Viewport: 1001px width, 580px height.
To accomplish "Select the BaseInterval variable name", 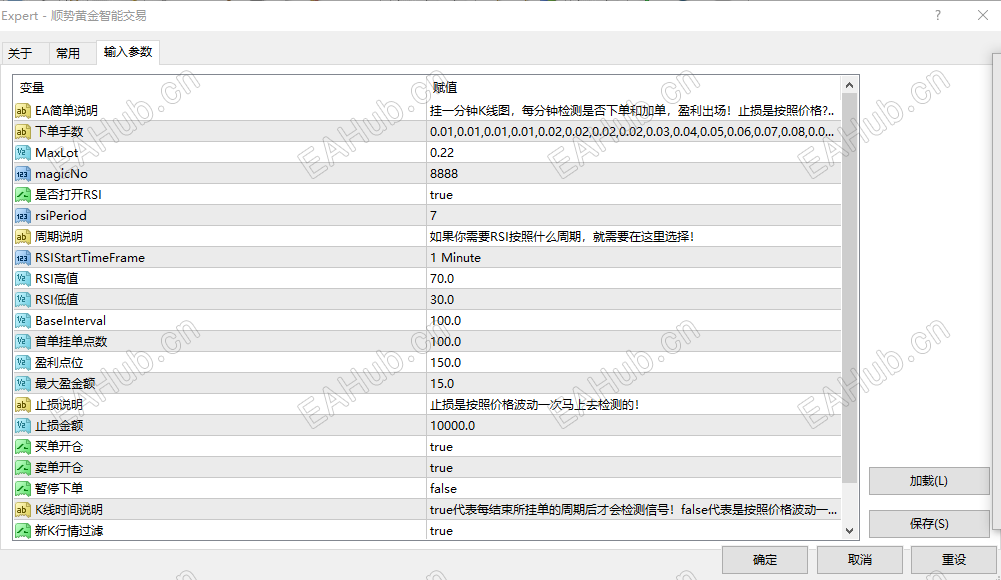I will 70,321.
